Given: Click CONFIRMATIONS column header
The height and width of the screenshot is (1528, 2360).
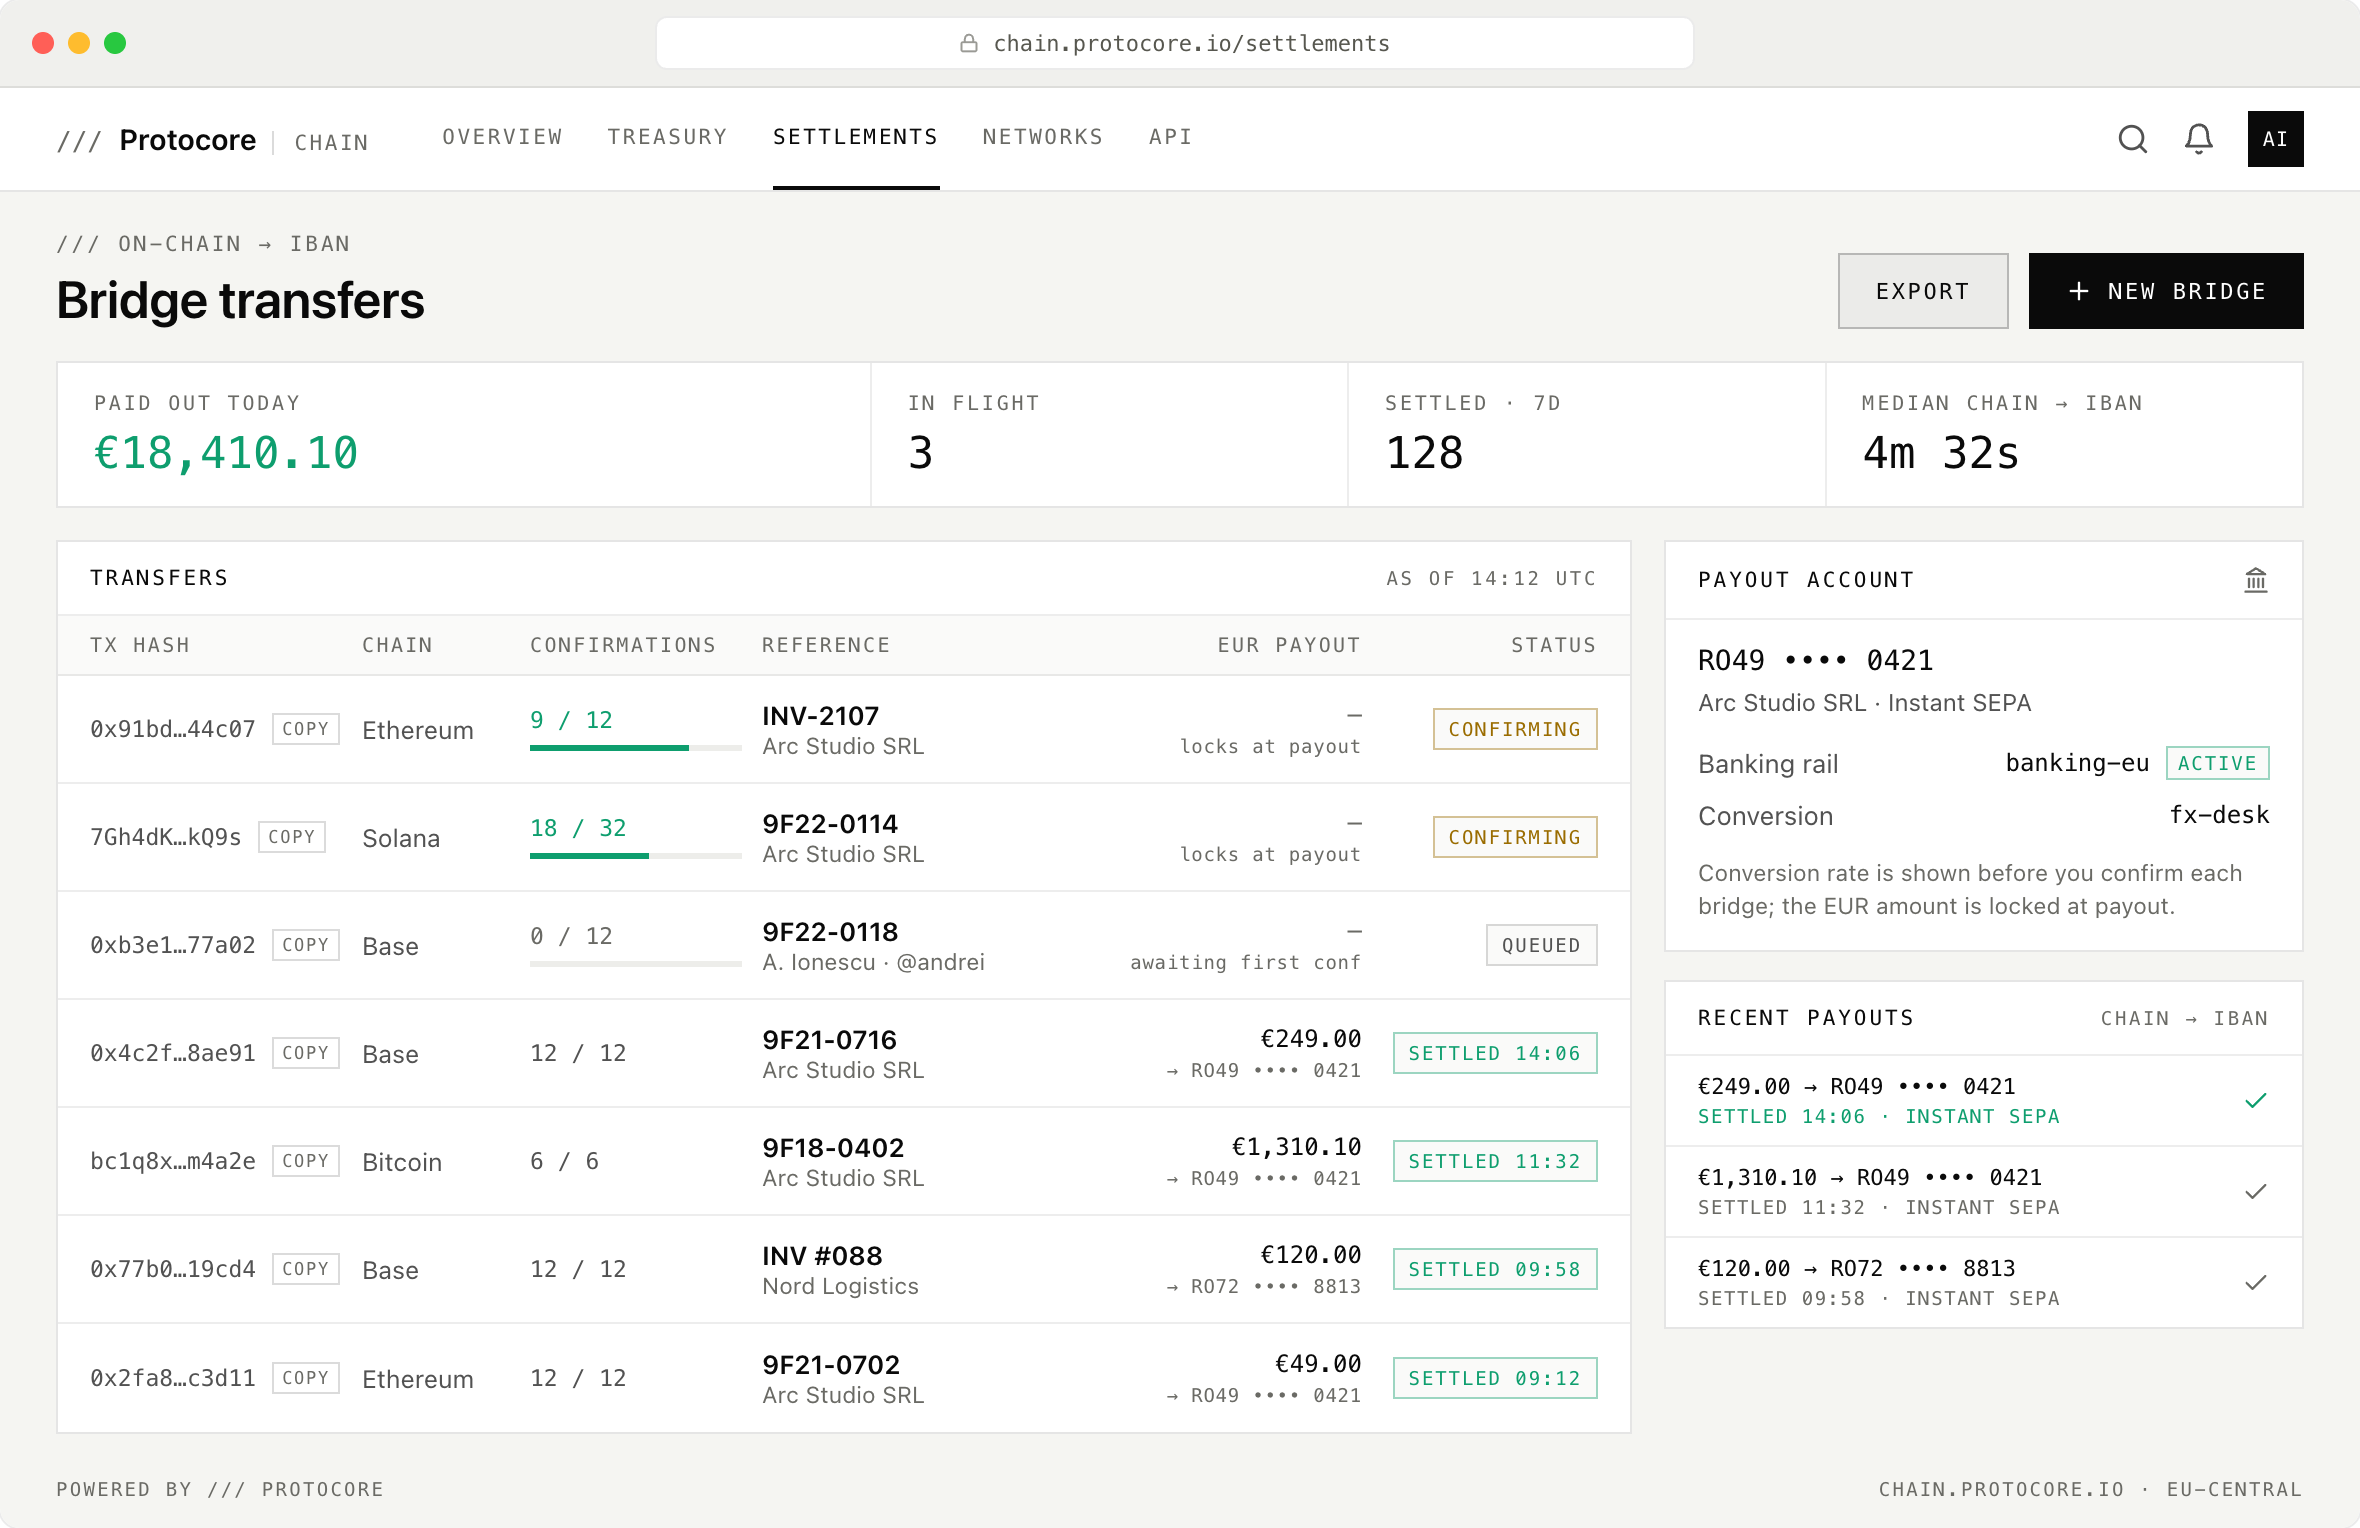Looking at the screenshot, I should click(x=623, y=645).
